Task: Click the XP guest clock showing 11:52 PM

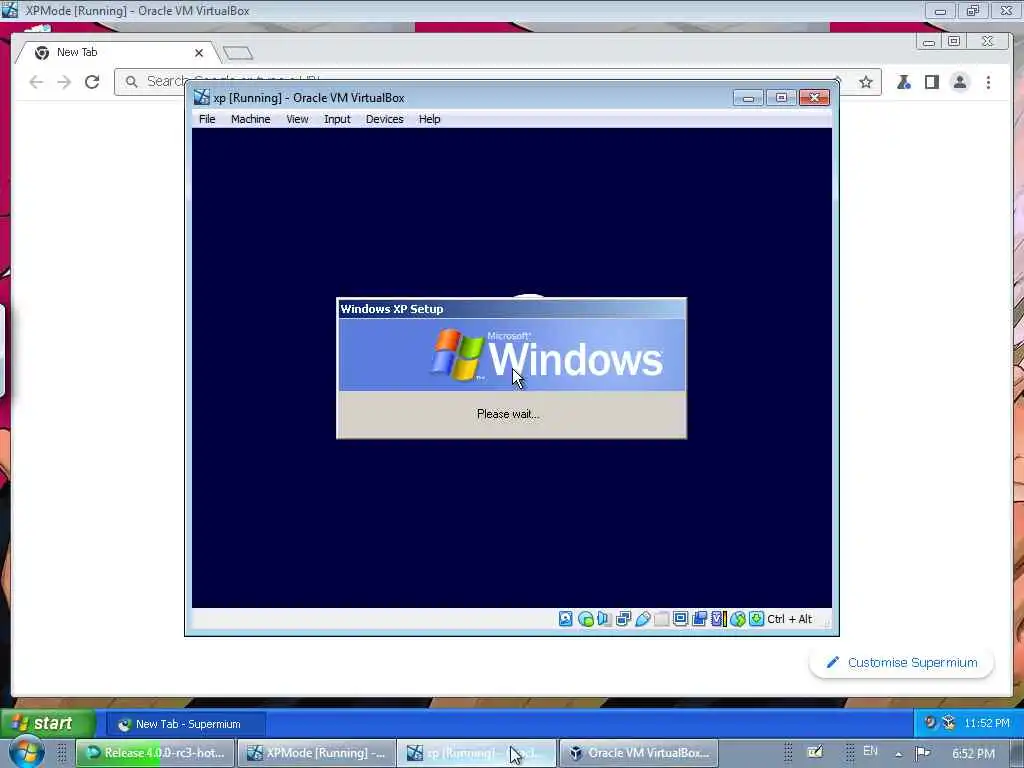Action: point(987,723)
